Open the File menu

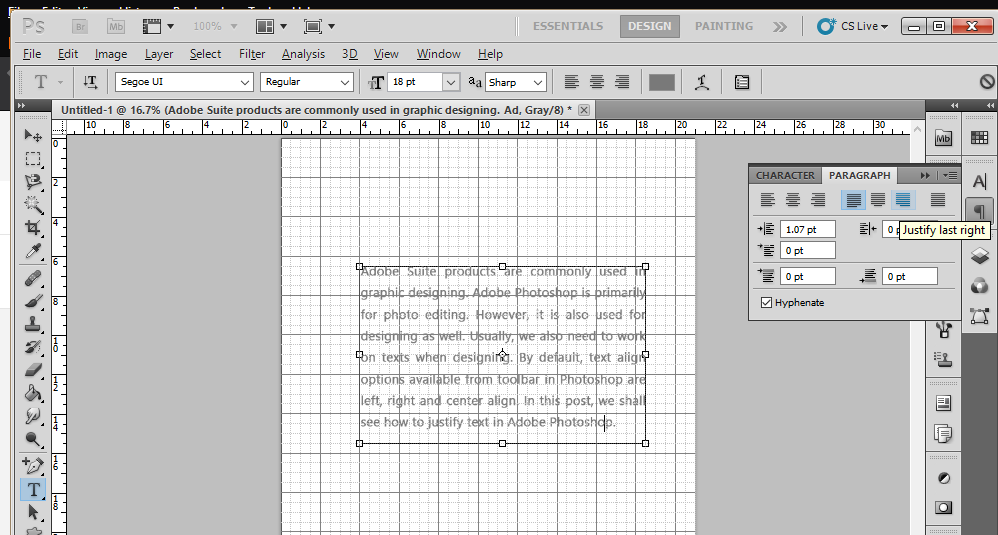[x=32, y=54]
